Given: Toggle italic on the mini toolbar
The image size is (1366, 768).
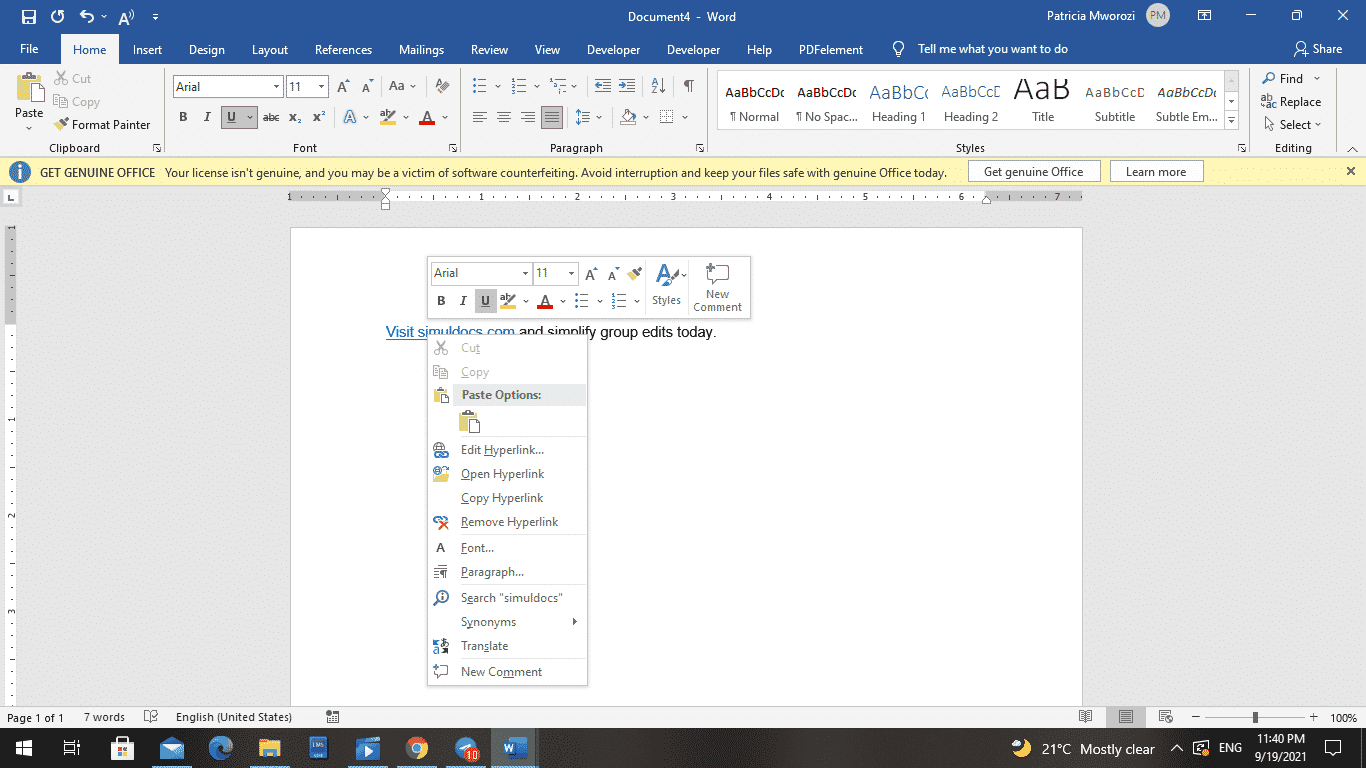Looking at the screenshot, I should (462, 301).
